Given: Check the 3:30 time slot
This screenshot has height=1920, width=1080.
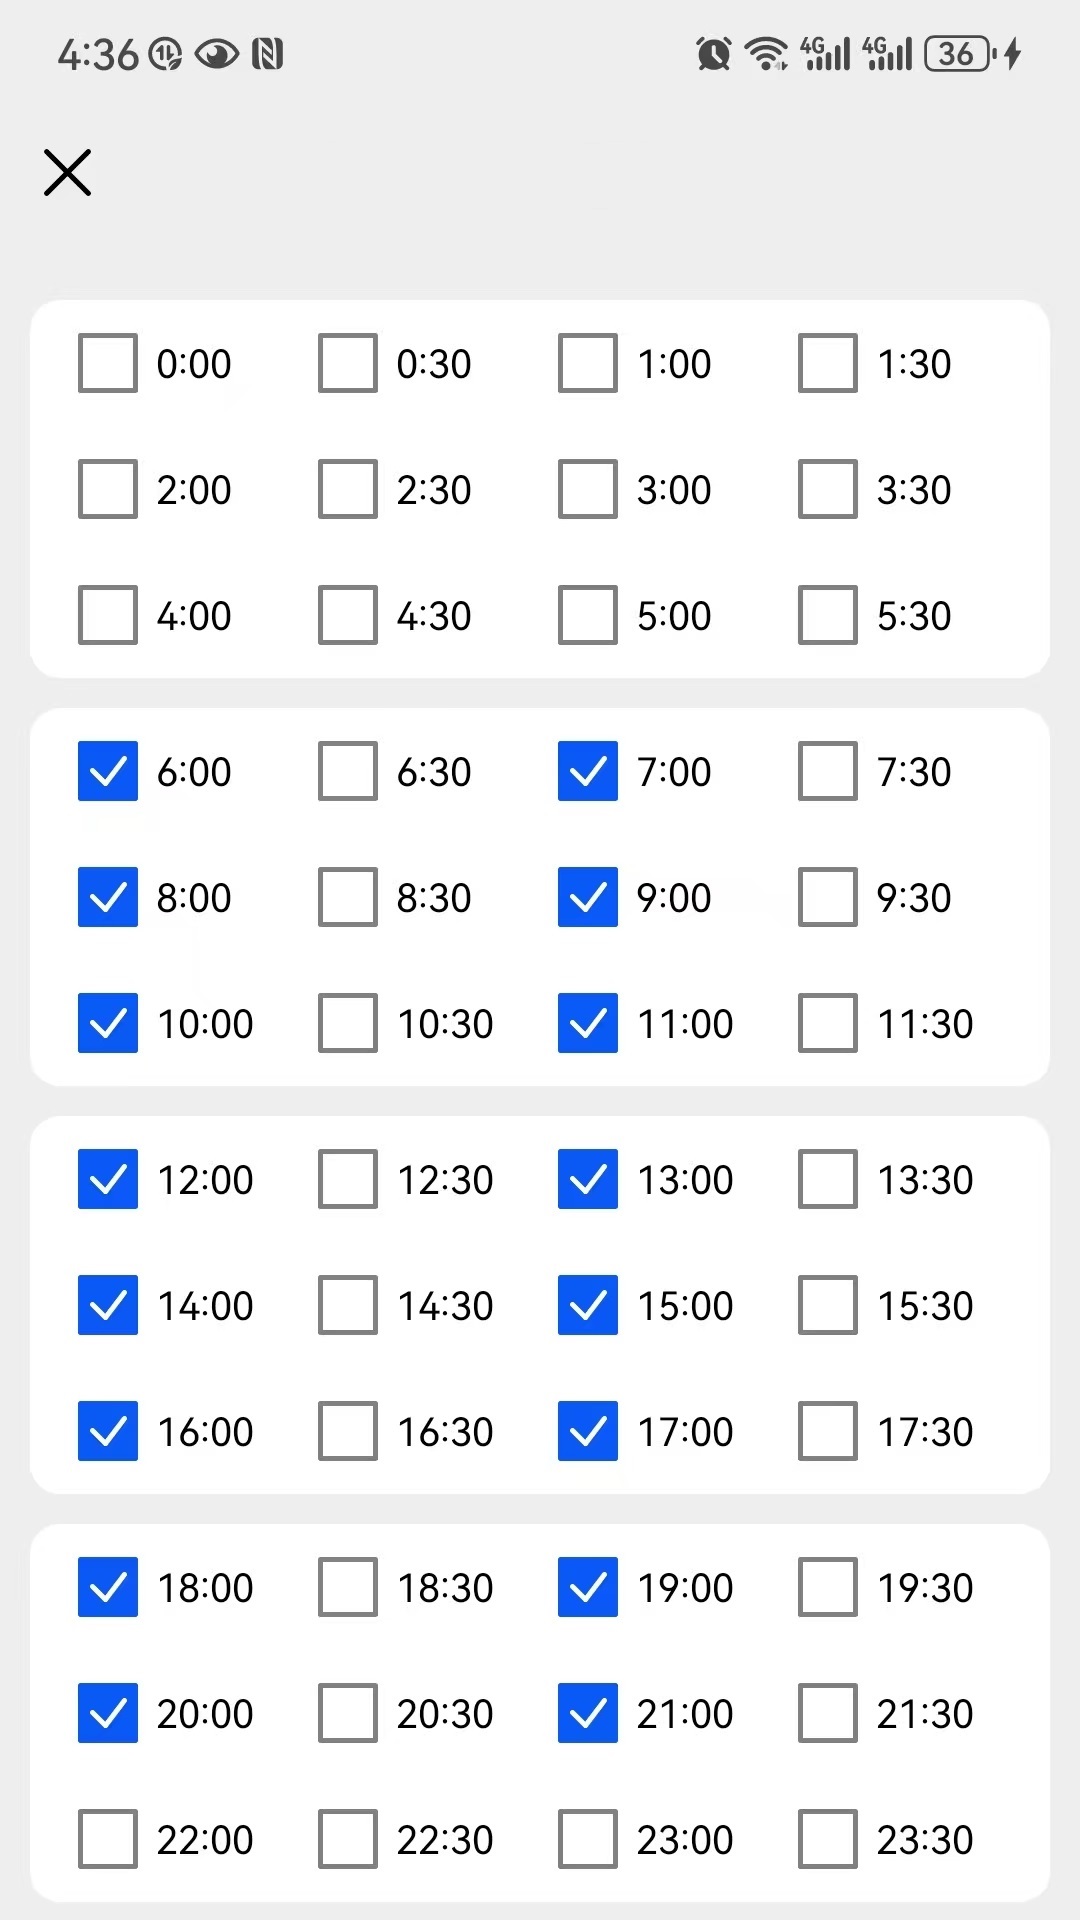Looking at the screenshot, I should [x=828, y=489].
